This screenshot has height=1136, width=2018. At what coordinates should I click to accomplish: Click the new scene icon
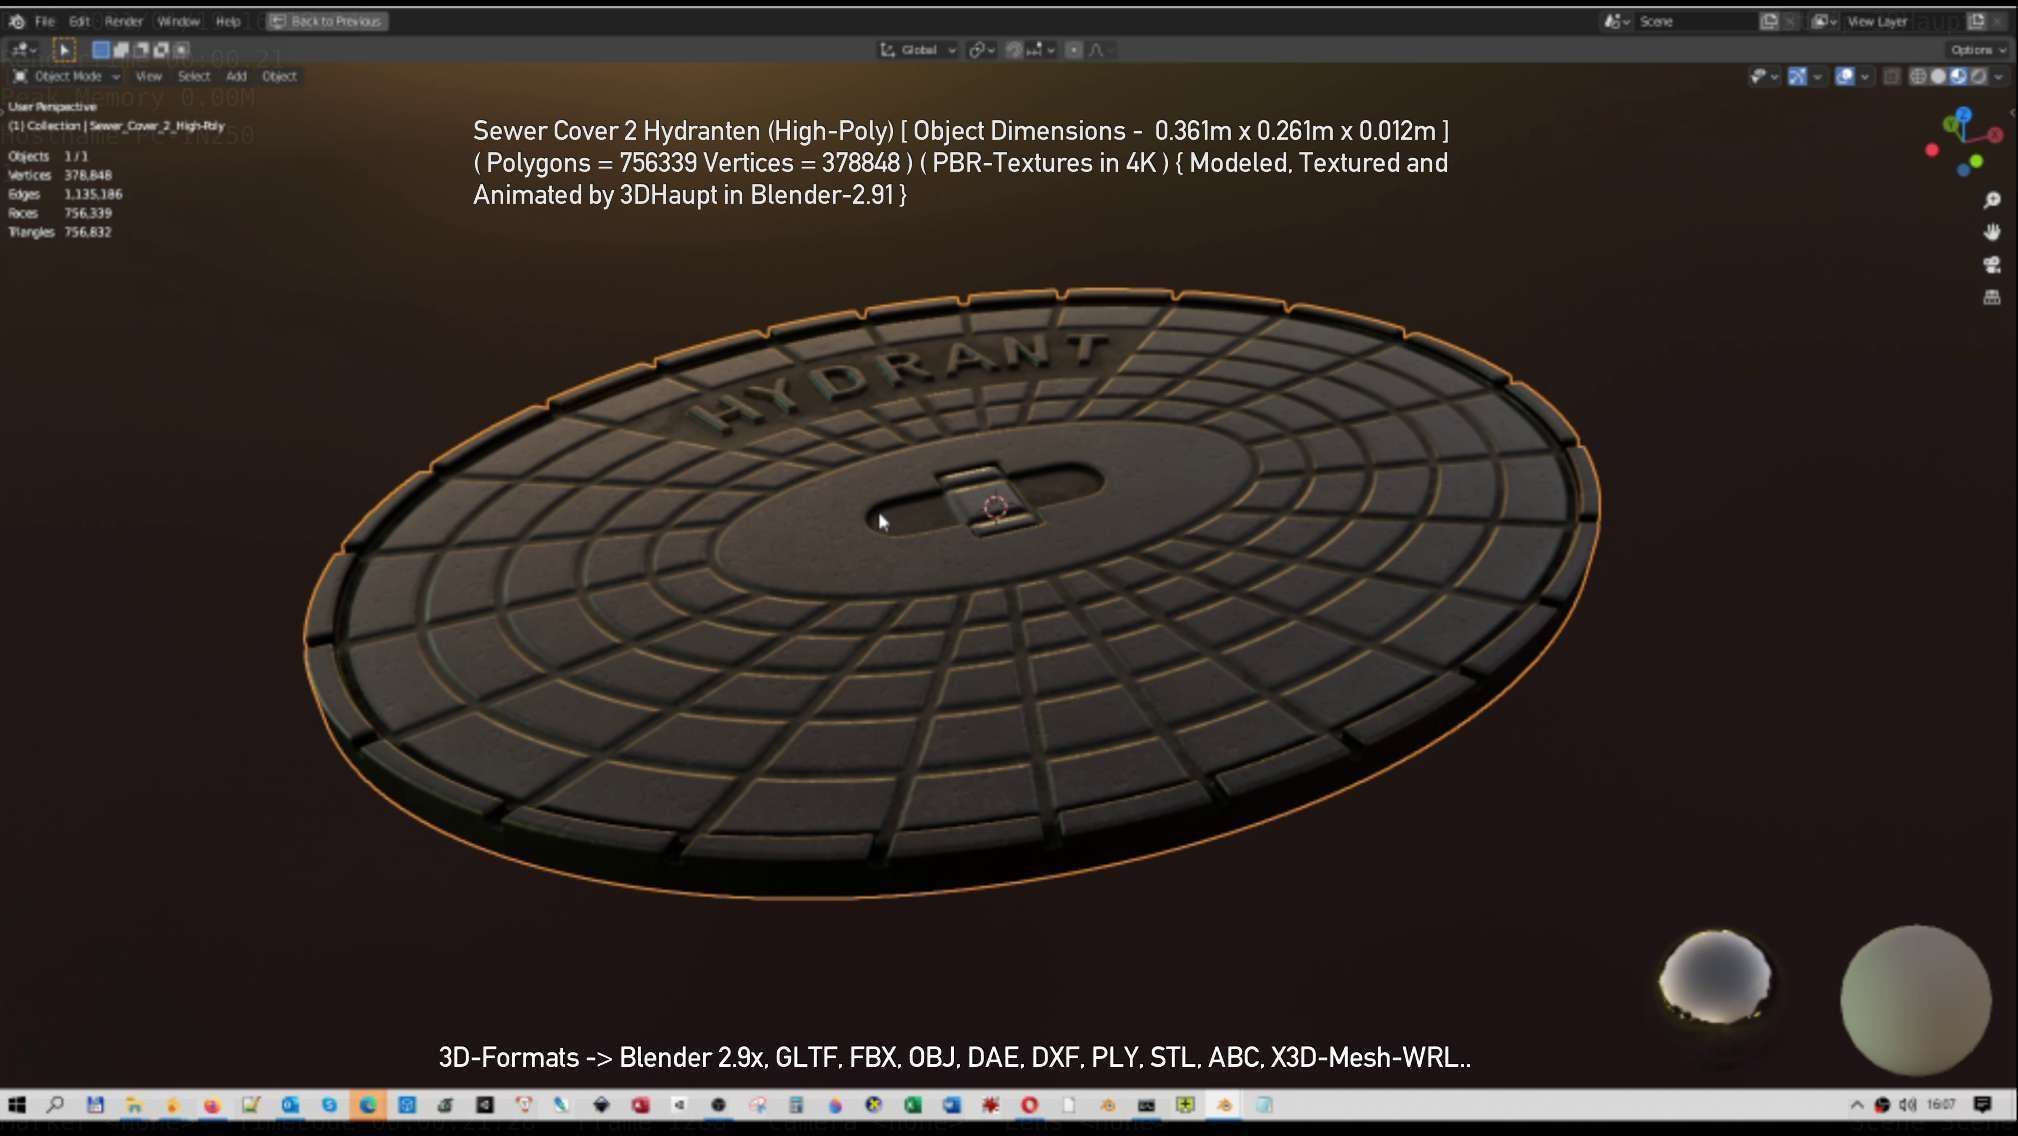point(1769,21)
